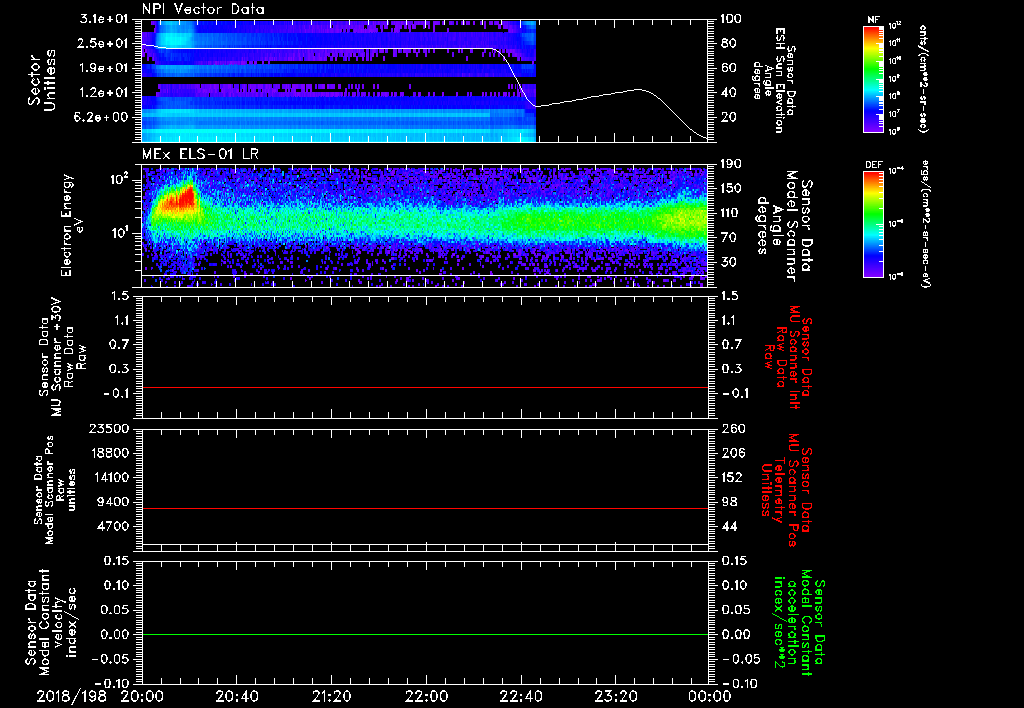Click the 23500 scanner position tick value

point(110,429)
